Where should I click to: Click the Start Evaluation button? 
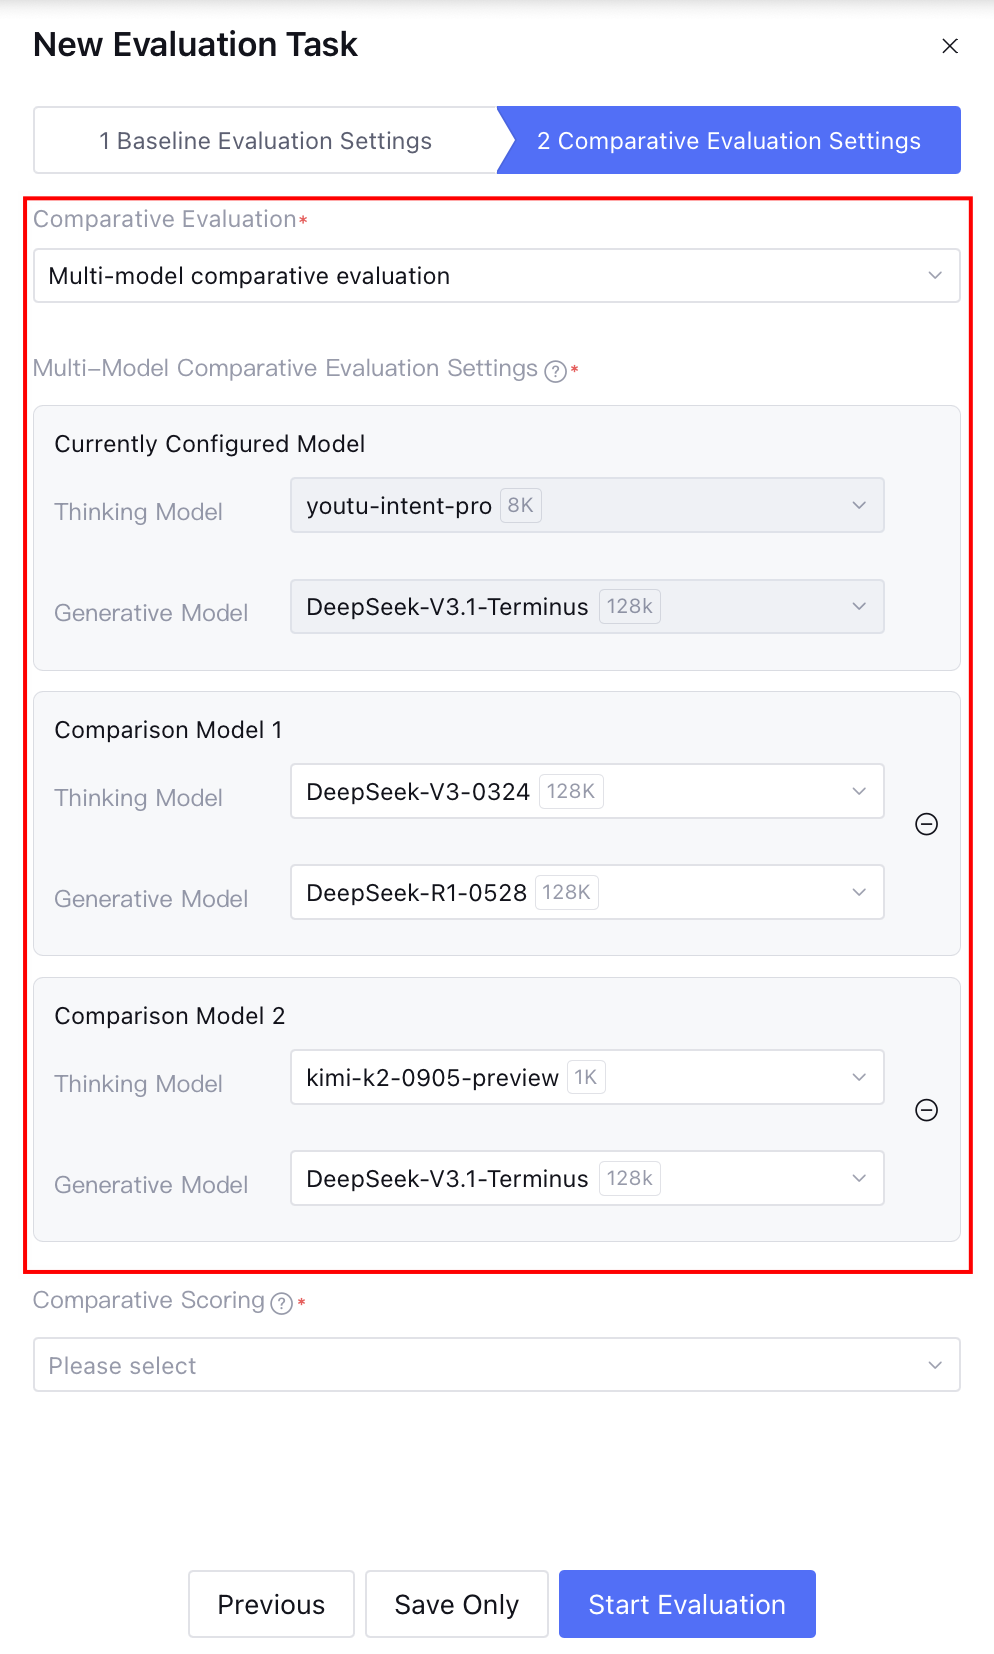[x=687, y=1604]
